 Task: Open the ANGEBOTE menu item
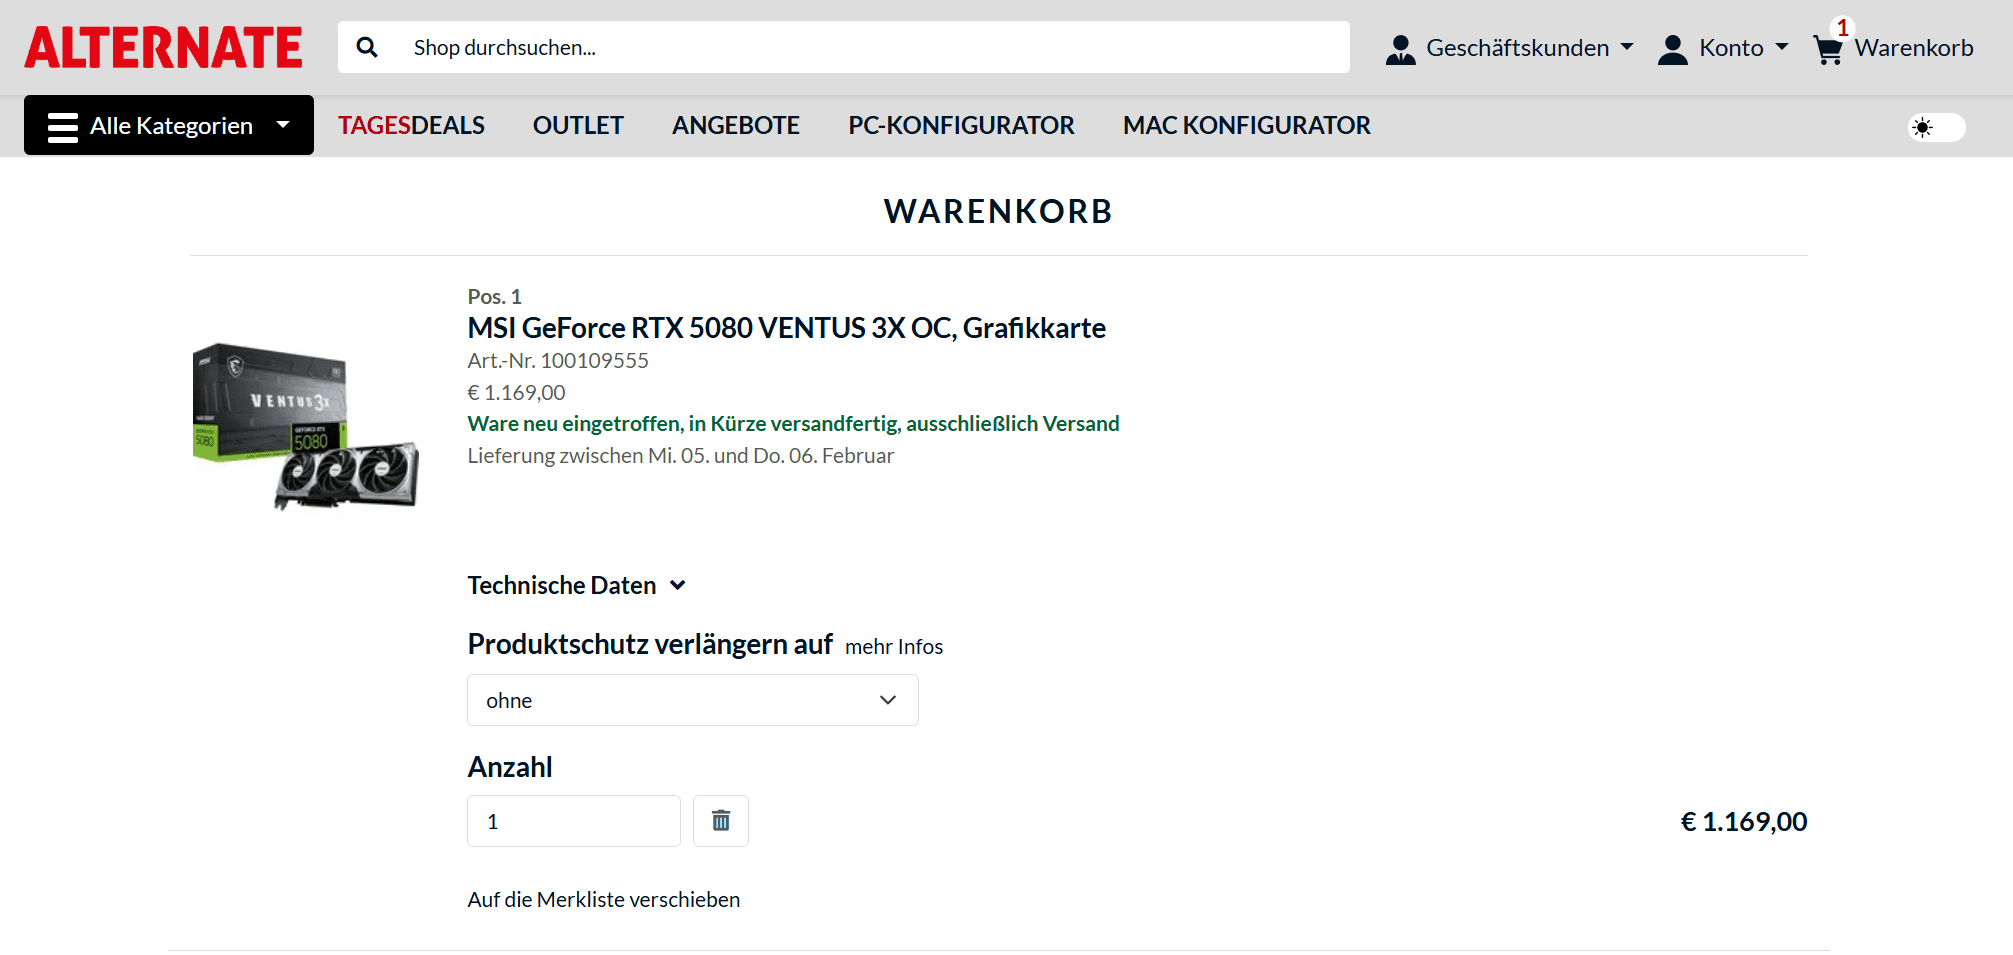(x=736, y=125)
